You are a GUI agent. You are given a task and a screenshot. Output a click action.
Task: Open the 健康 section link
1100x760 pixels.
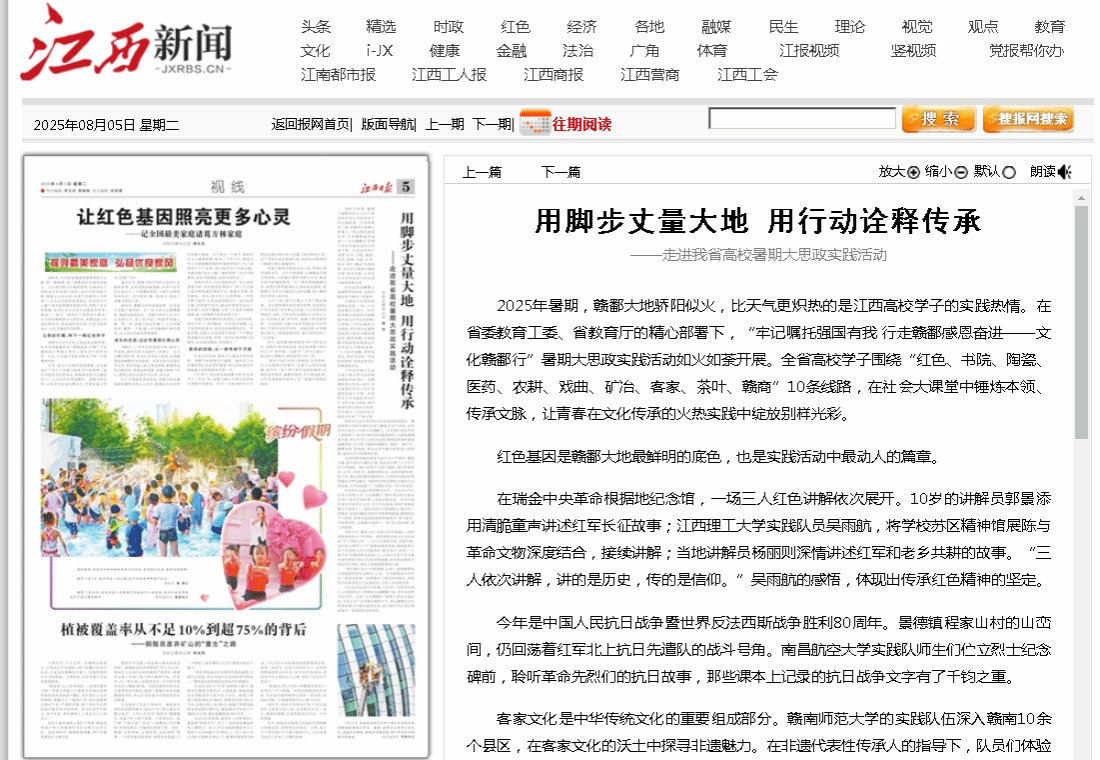pyautogui.click(x=444, y=51)
